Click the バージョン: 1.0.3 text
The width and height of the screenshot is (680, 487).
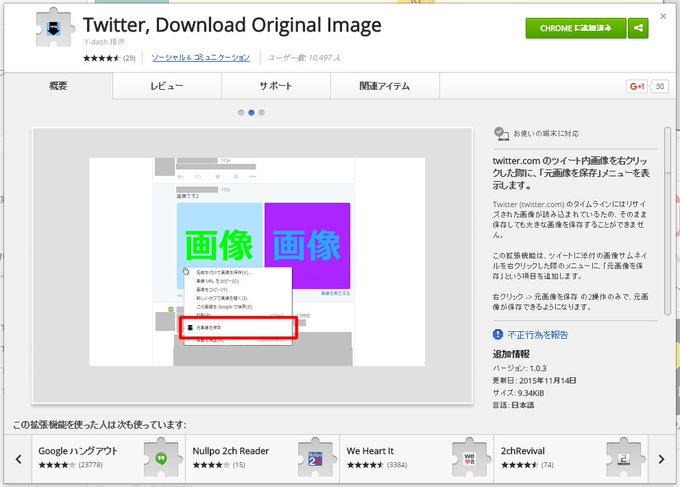point(520,368)
